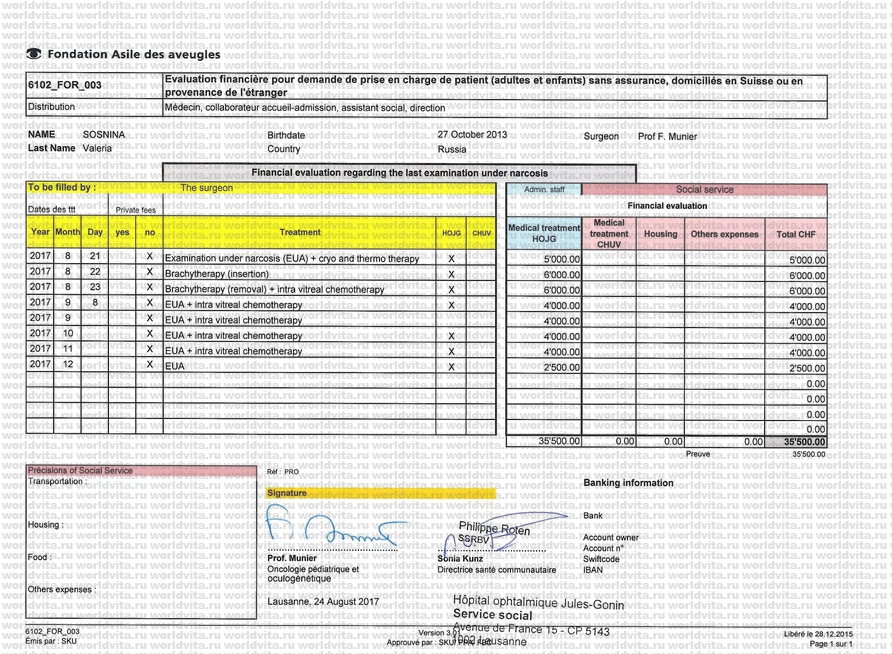This screenshot has height=654, width=892.
Task: Click the HOJG X mark on the month 12 EUA row
Action: 451,367
